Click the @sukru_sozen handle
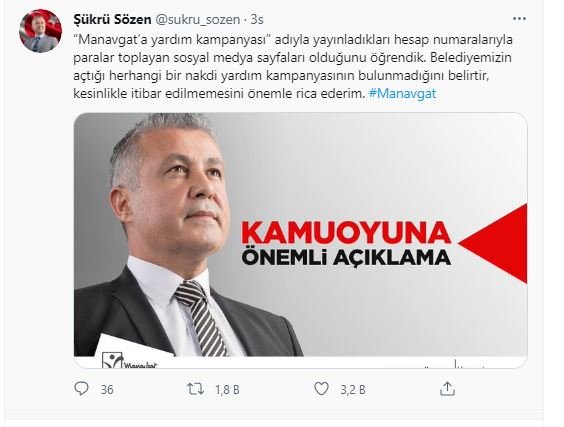 tap(197, 19)
